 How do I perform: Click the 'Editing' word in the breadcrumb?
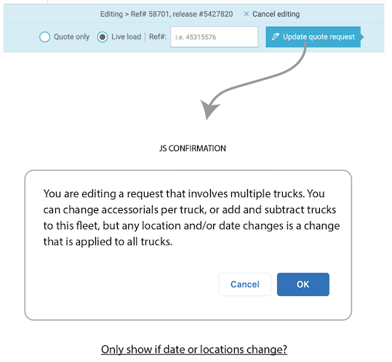[112, 14]
